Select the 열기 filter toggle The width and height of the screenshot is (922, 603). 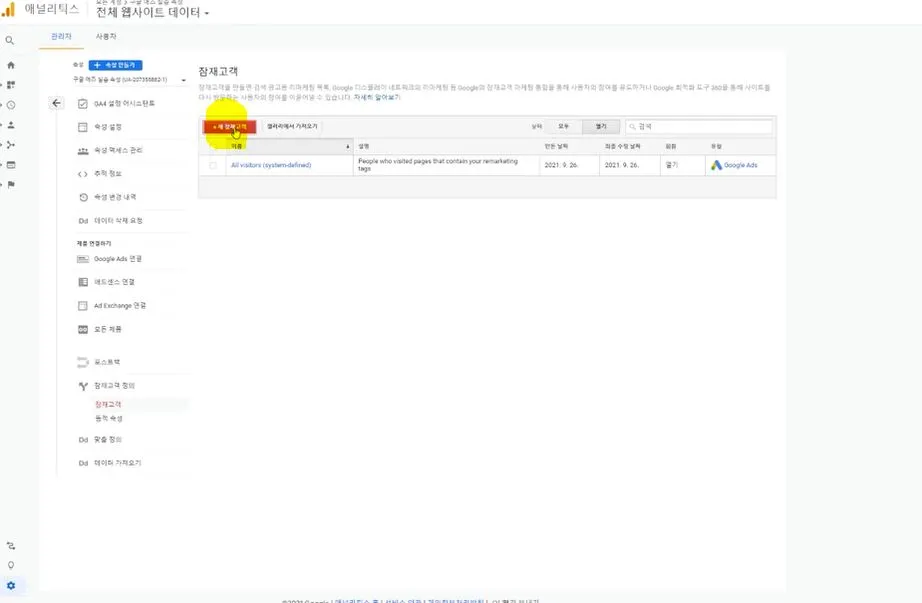601,126
